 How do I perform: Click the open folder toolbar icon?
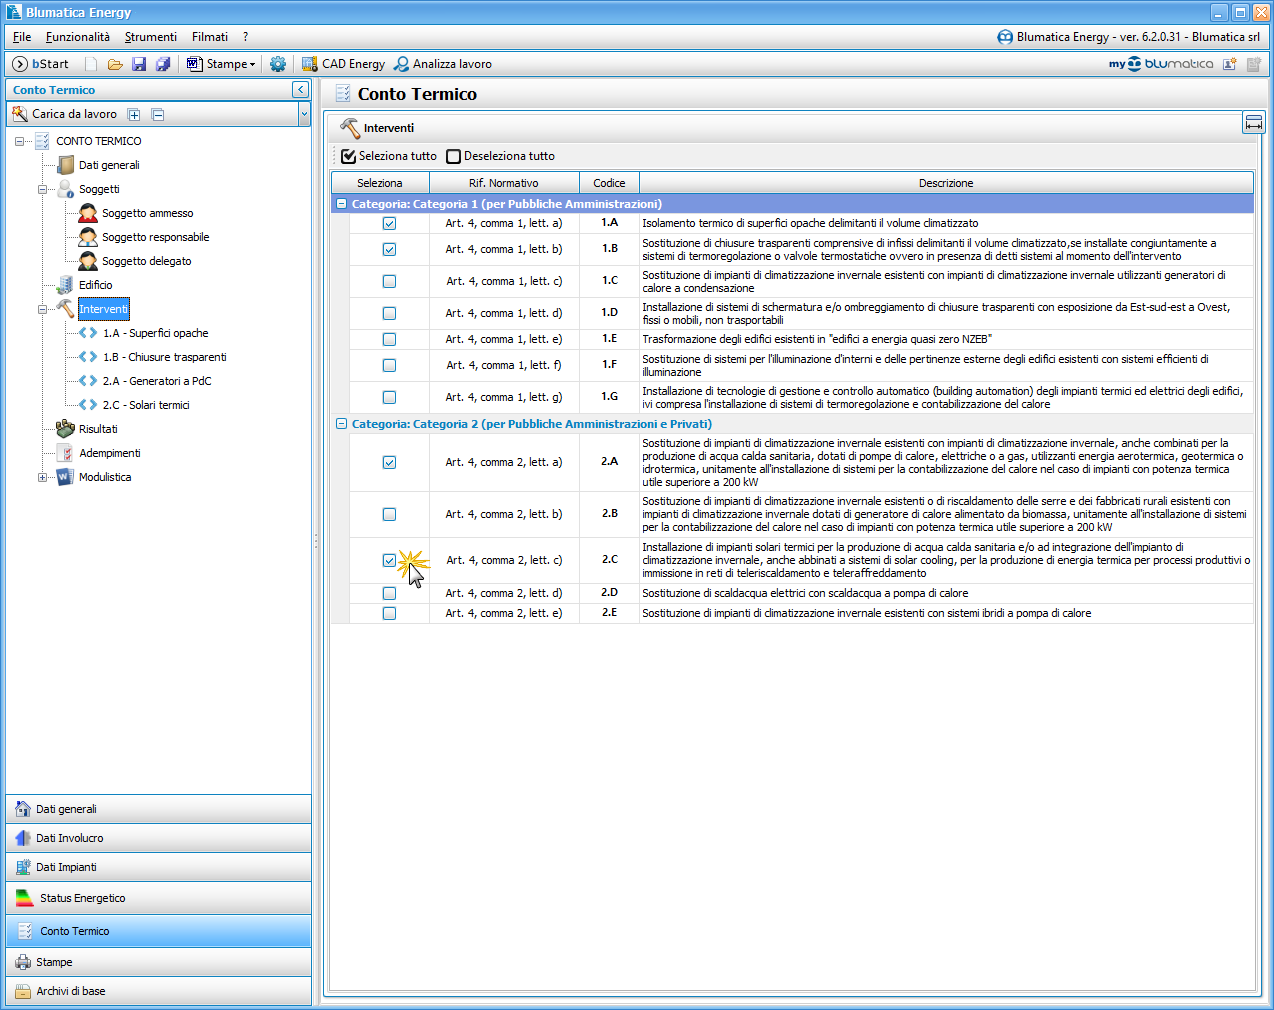[x=115, y=64]
